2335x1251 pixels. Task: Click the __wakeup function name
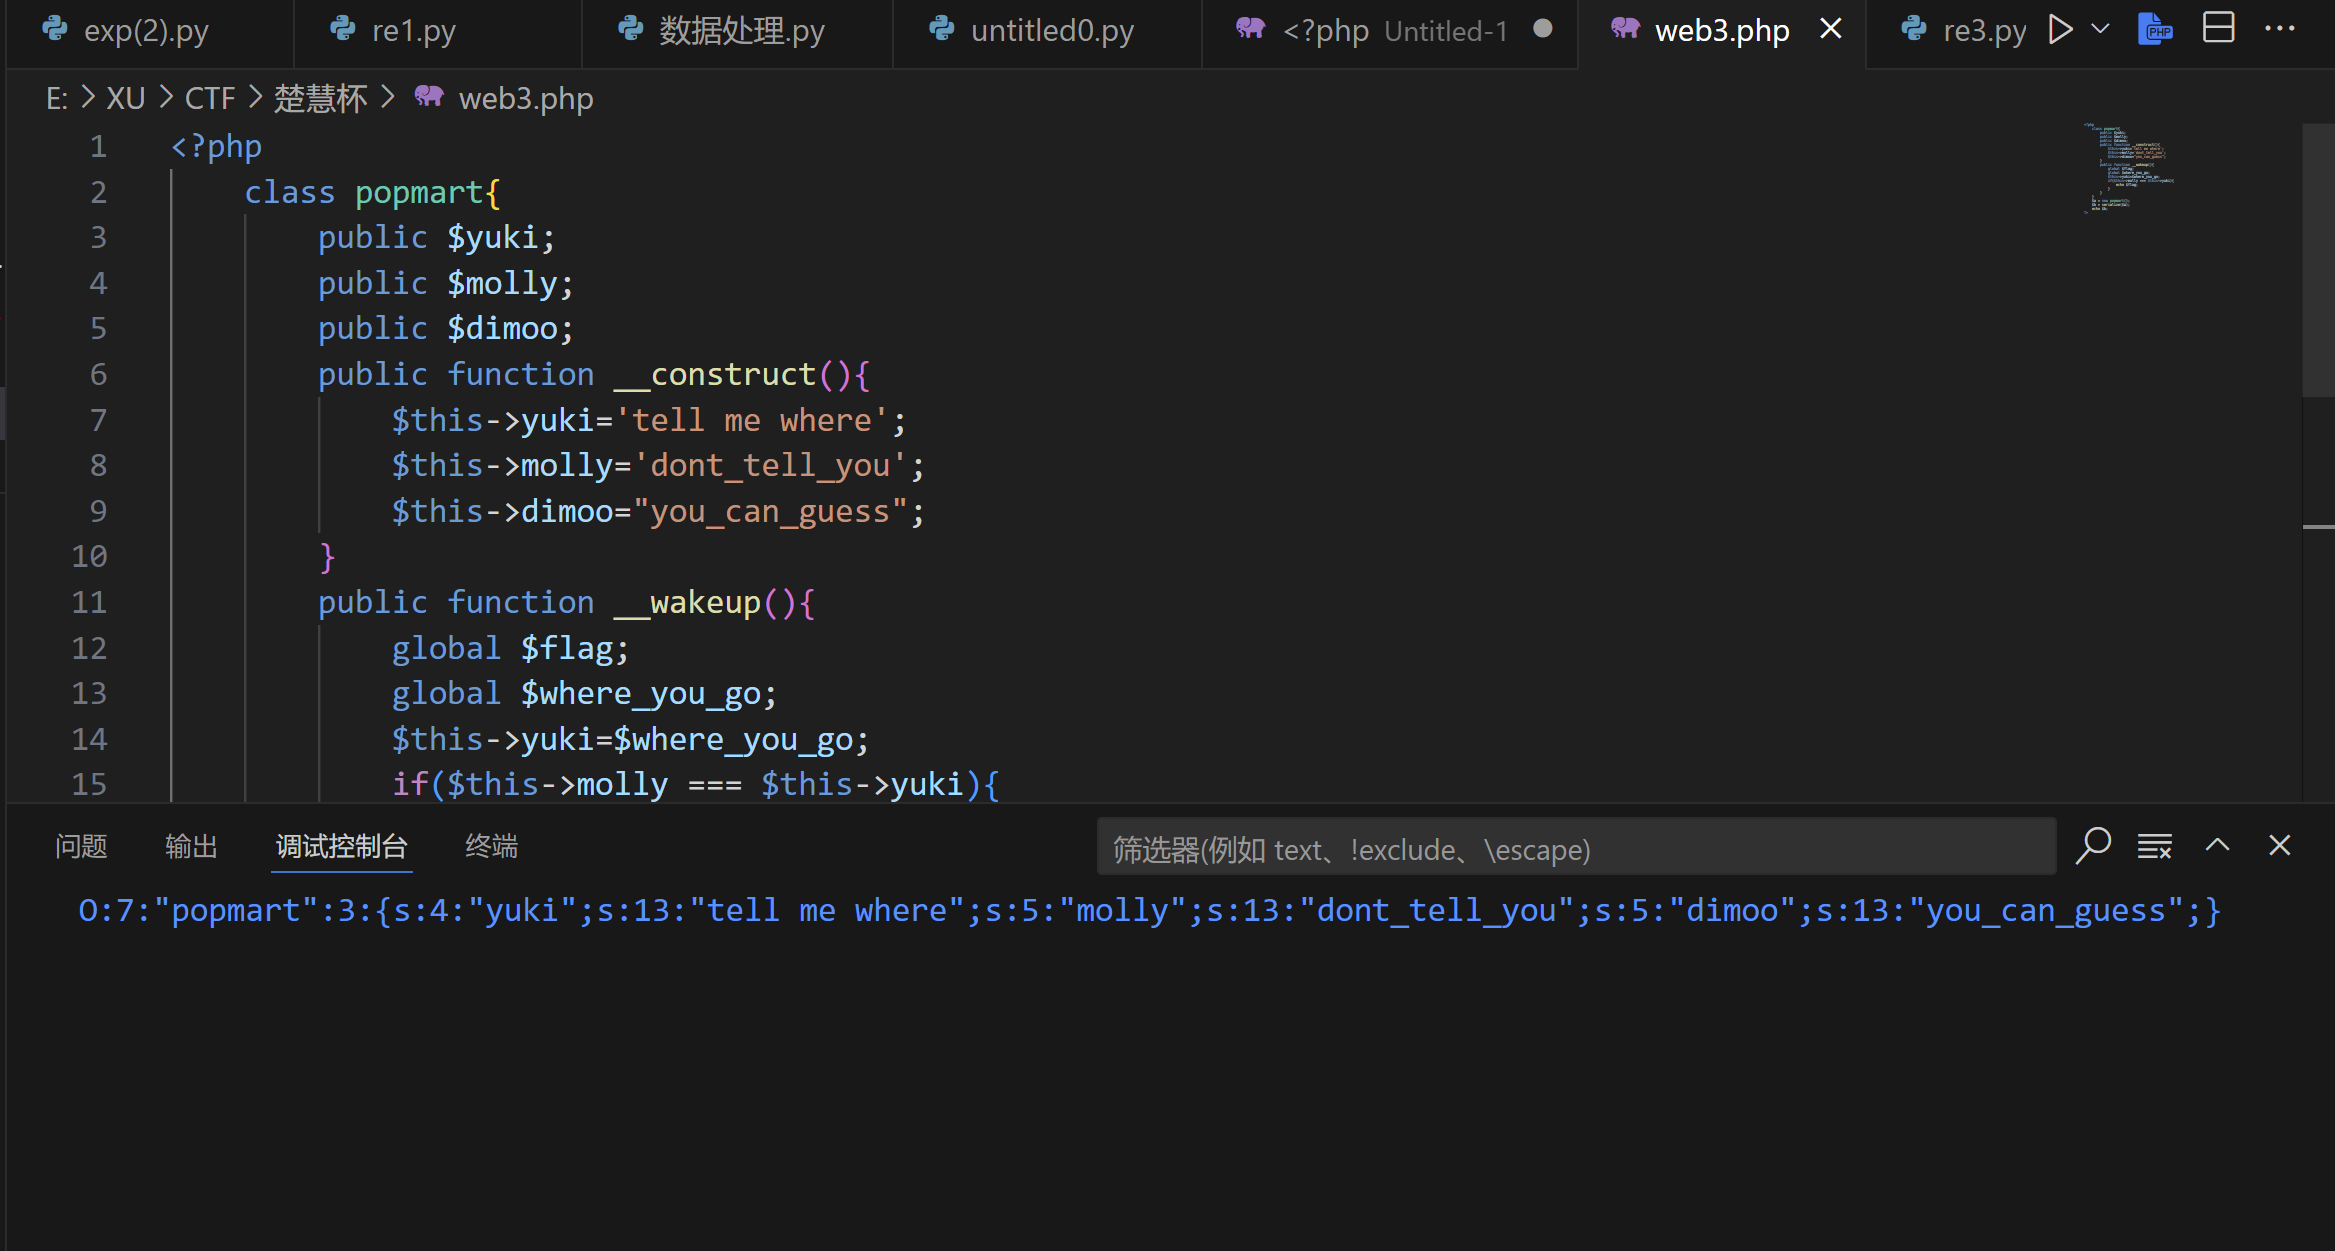point(687,602)
